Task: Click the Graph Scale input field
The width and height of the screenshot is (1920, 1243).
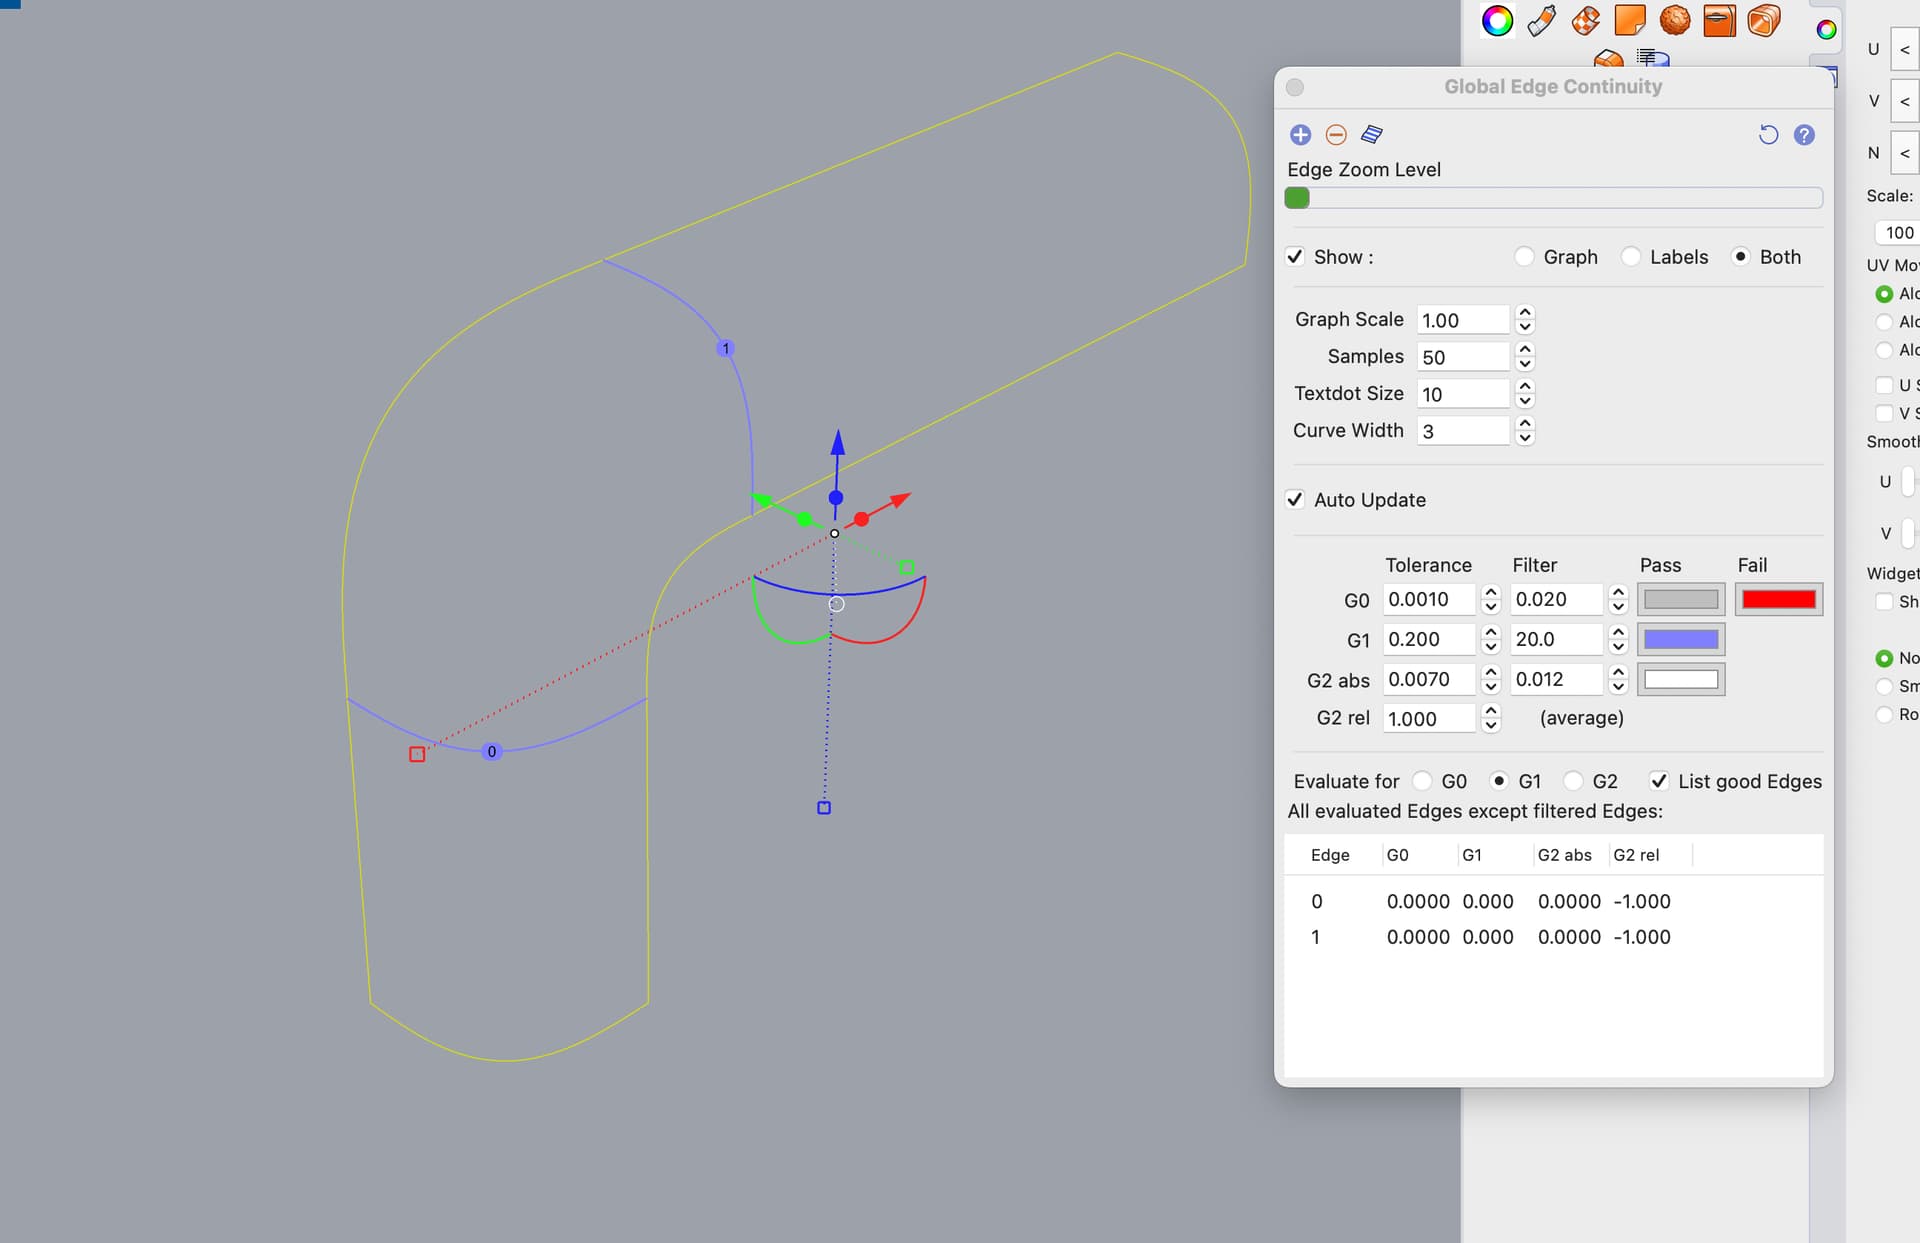Action: (1462, 320)
